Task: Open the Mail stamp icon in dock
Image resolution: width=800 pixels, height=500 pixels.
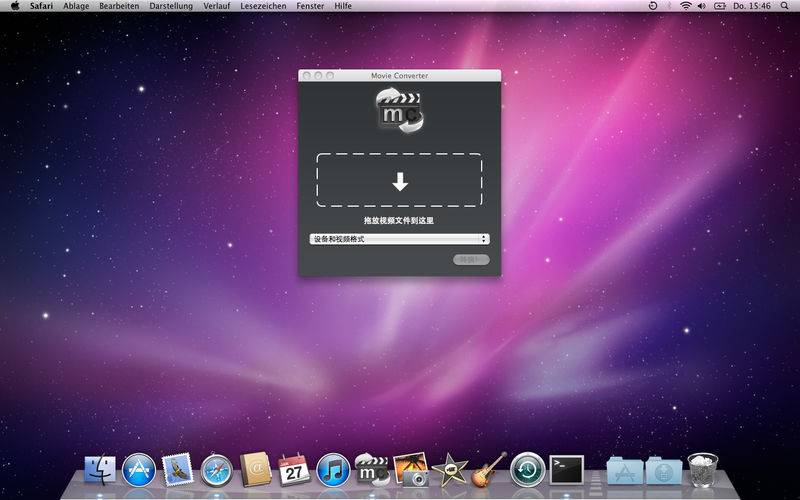Action: 178,469
